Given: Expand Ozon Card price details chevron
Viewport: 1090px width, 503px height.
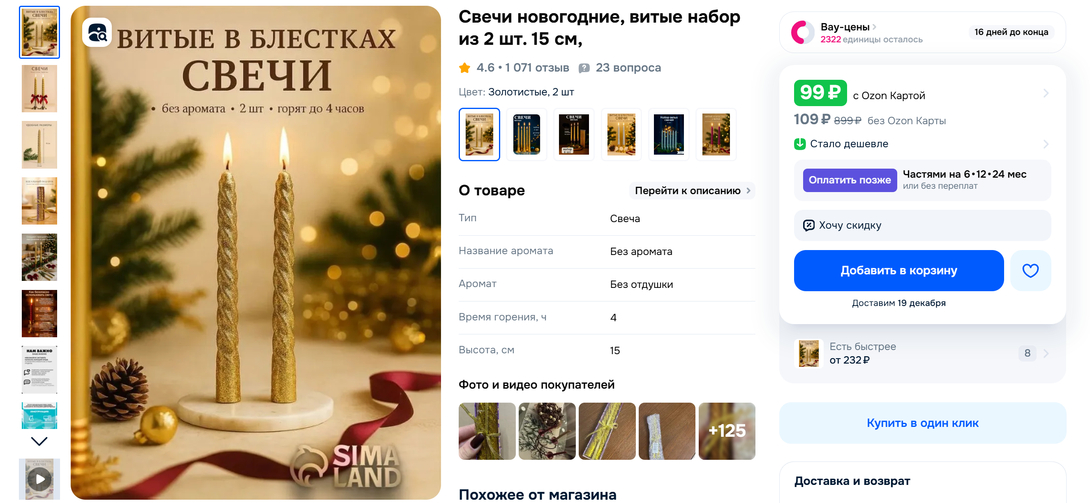Looking at the screenshot, I should [x=1046, y=94].
